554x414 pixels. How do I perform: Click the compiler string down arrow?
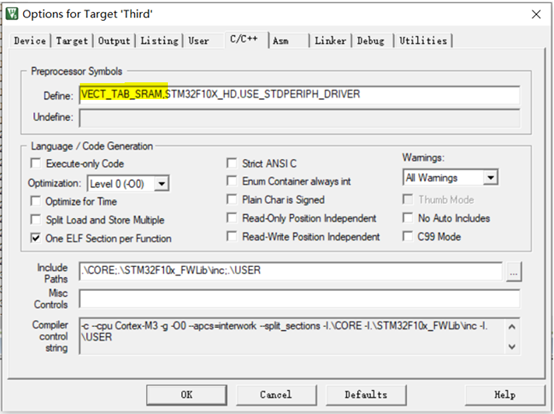pyautogui.click(x=512, y=347)
